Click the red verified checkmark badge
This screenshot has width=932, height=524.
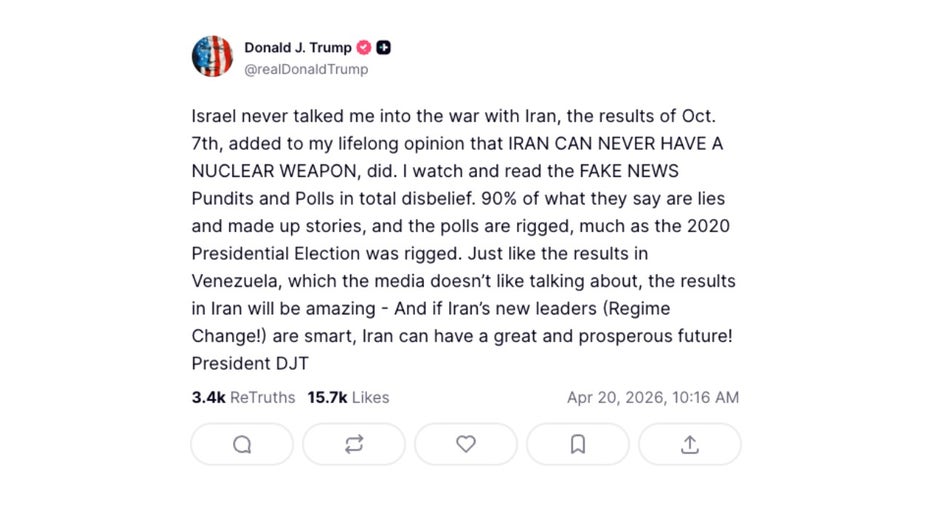pyautogui.click(x=365, y=47)
